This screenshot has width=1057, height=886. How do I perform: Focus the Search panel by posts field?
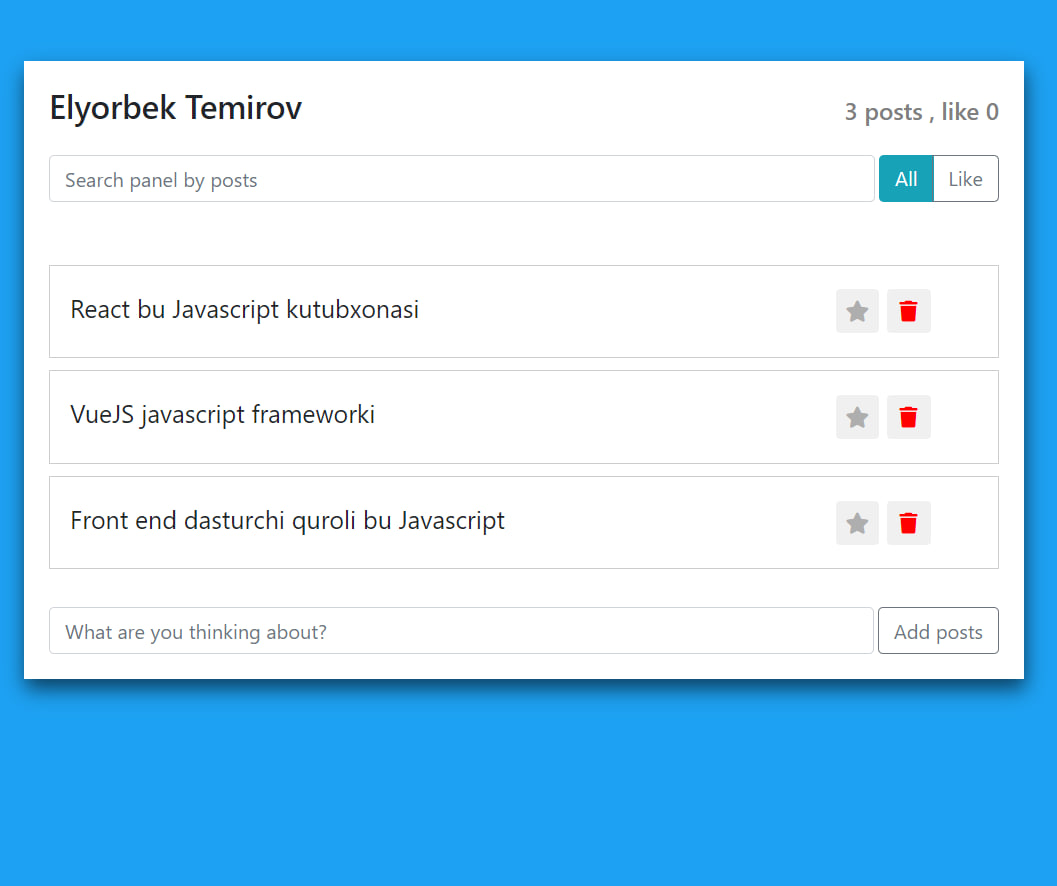point(461,179)
